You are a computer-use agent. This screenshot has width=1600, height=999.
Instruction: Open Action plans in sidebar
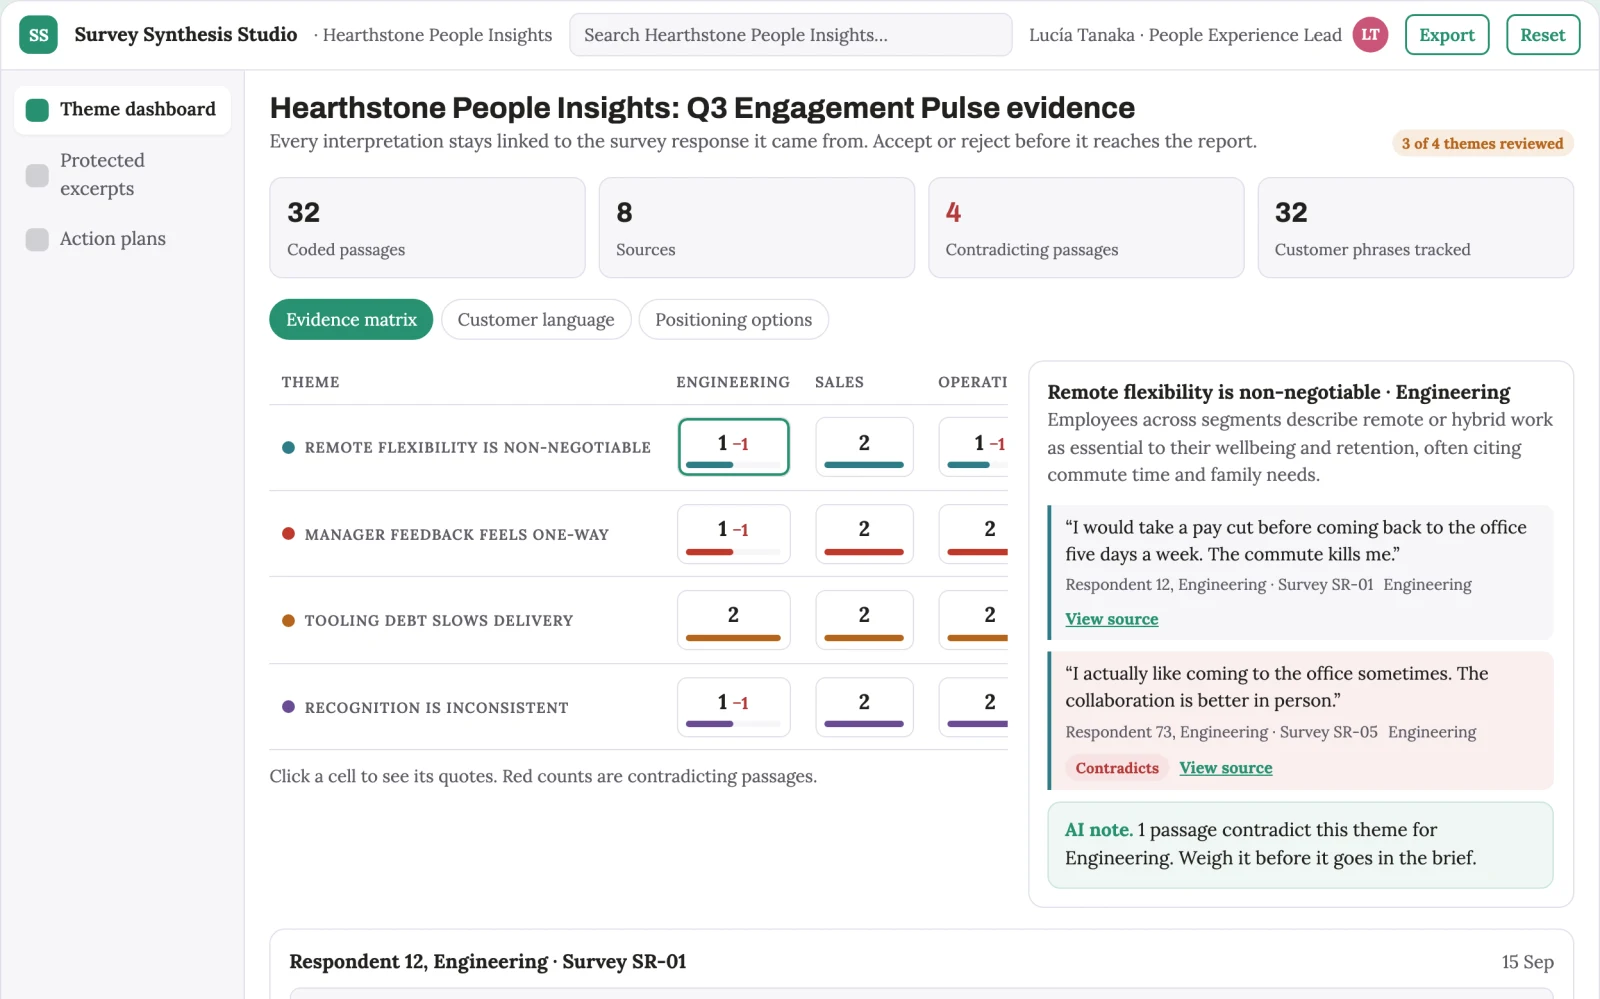(122, 239)
